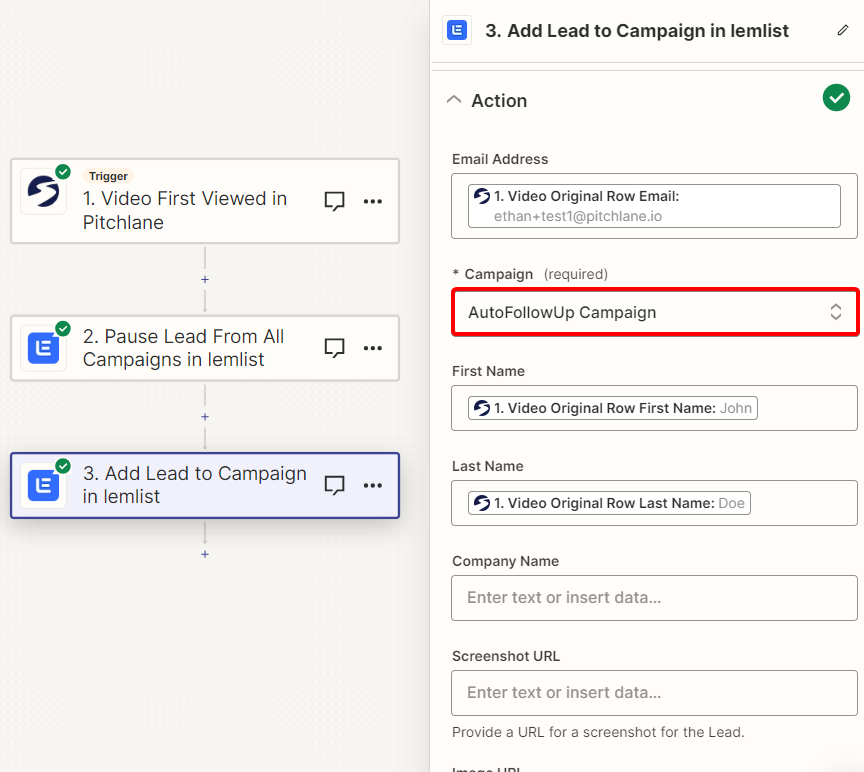Open comments for Video First Viewed step
The image size is (864, 772).
point(334,201)
